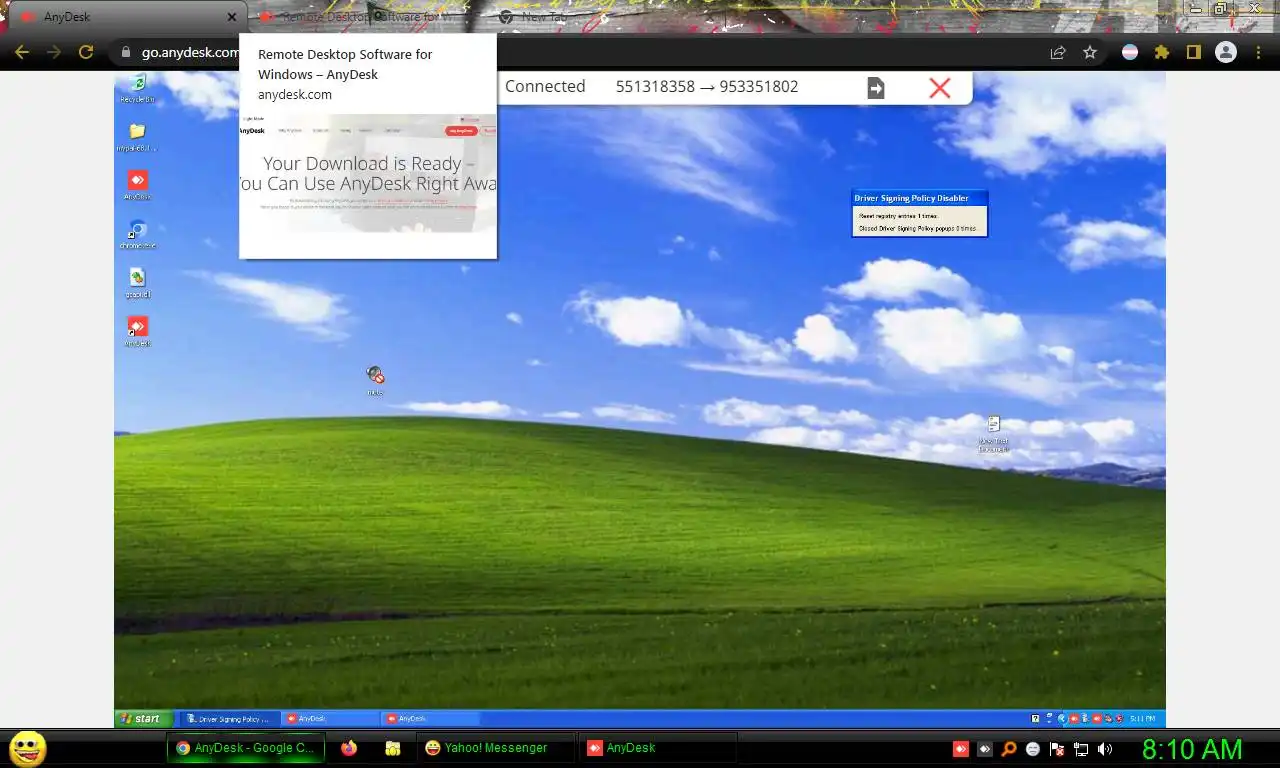This screenshot has height=768, width=1280.
Task: Click the question-mark icon in XP system tray
Action: (x=1036, y=718)
